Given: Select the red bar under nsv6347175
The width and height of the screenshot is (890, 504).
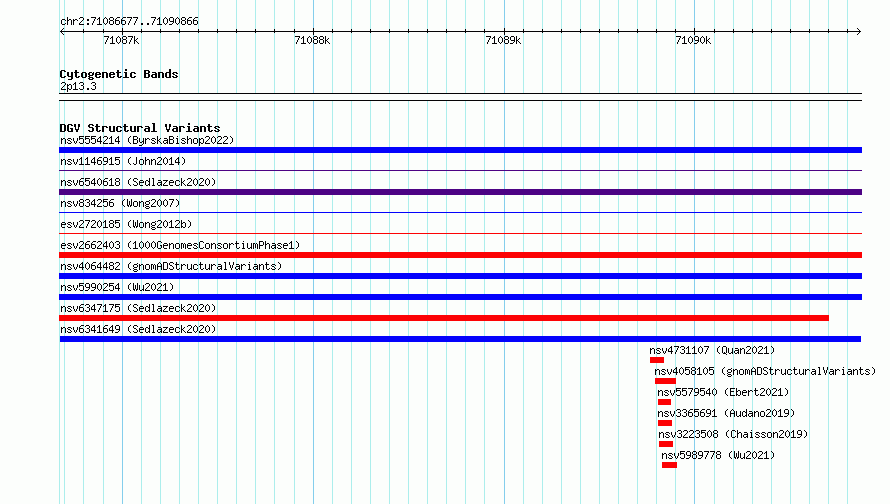Looking at the screenshot, I should [x=444, y=318].
